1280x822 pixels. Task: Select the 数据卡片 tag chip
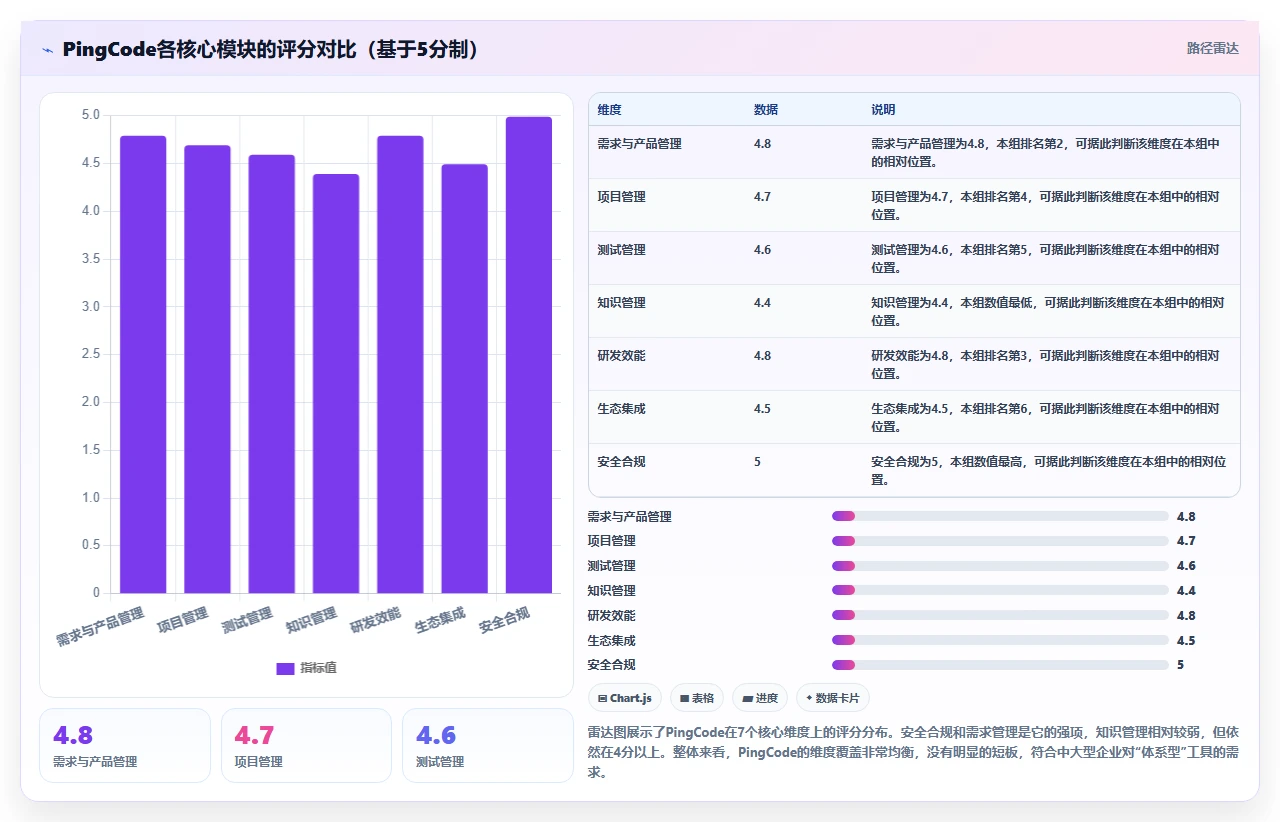point(833,698)
